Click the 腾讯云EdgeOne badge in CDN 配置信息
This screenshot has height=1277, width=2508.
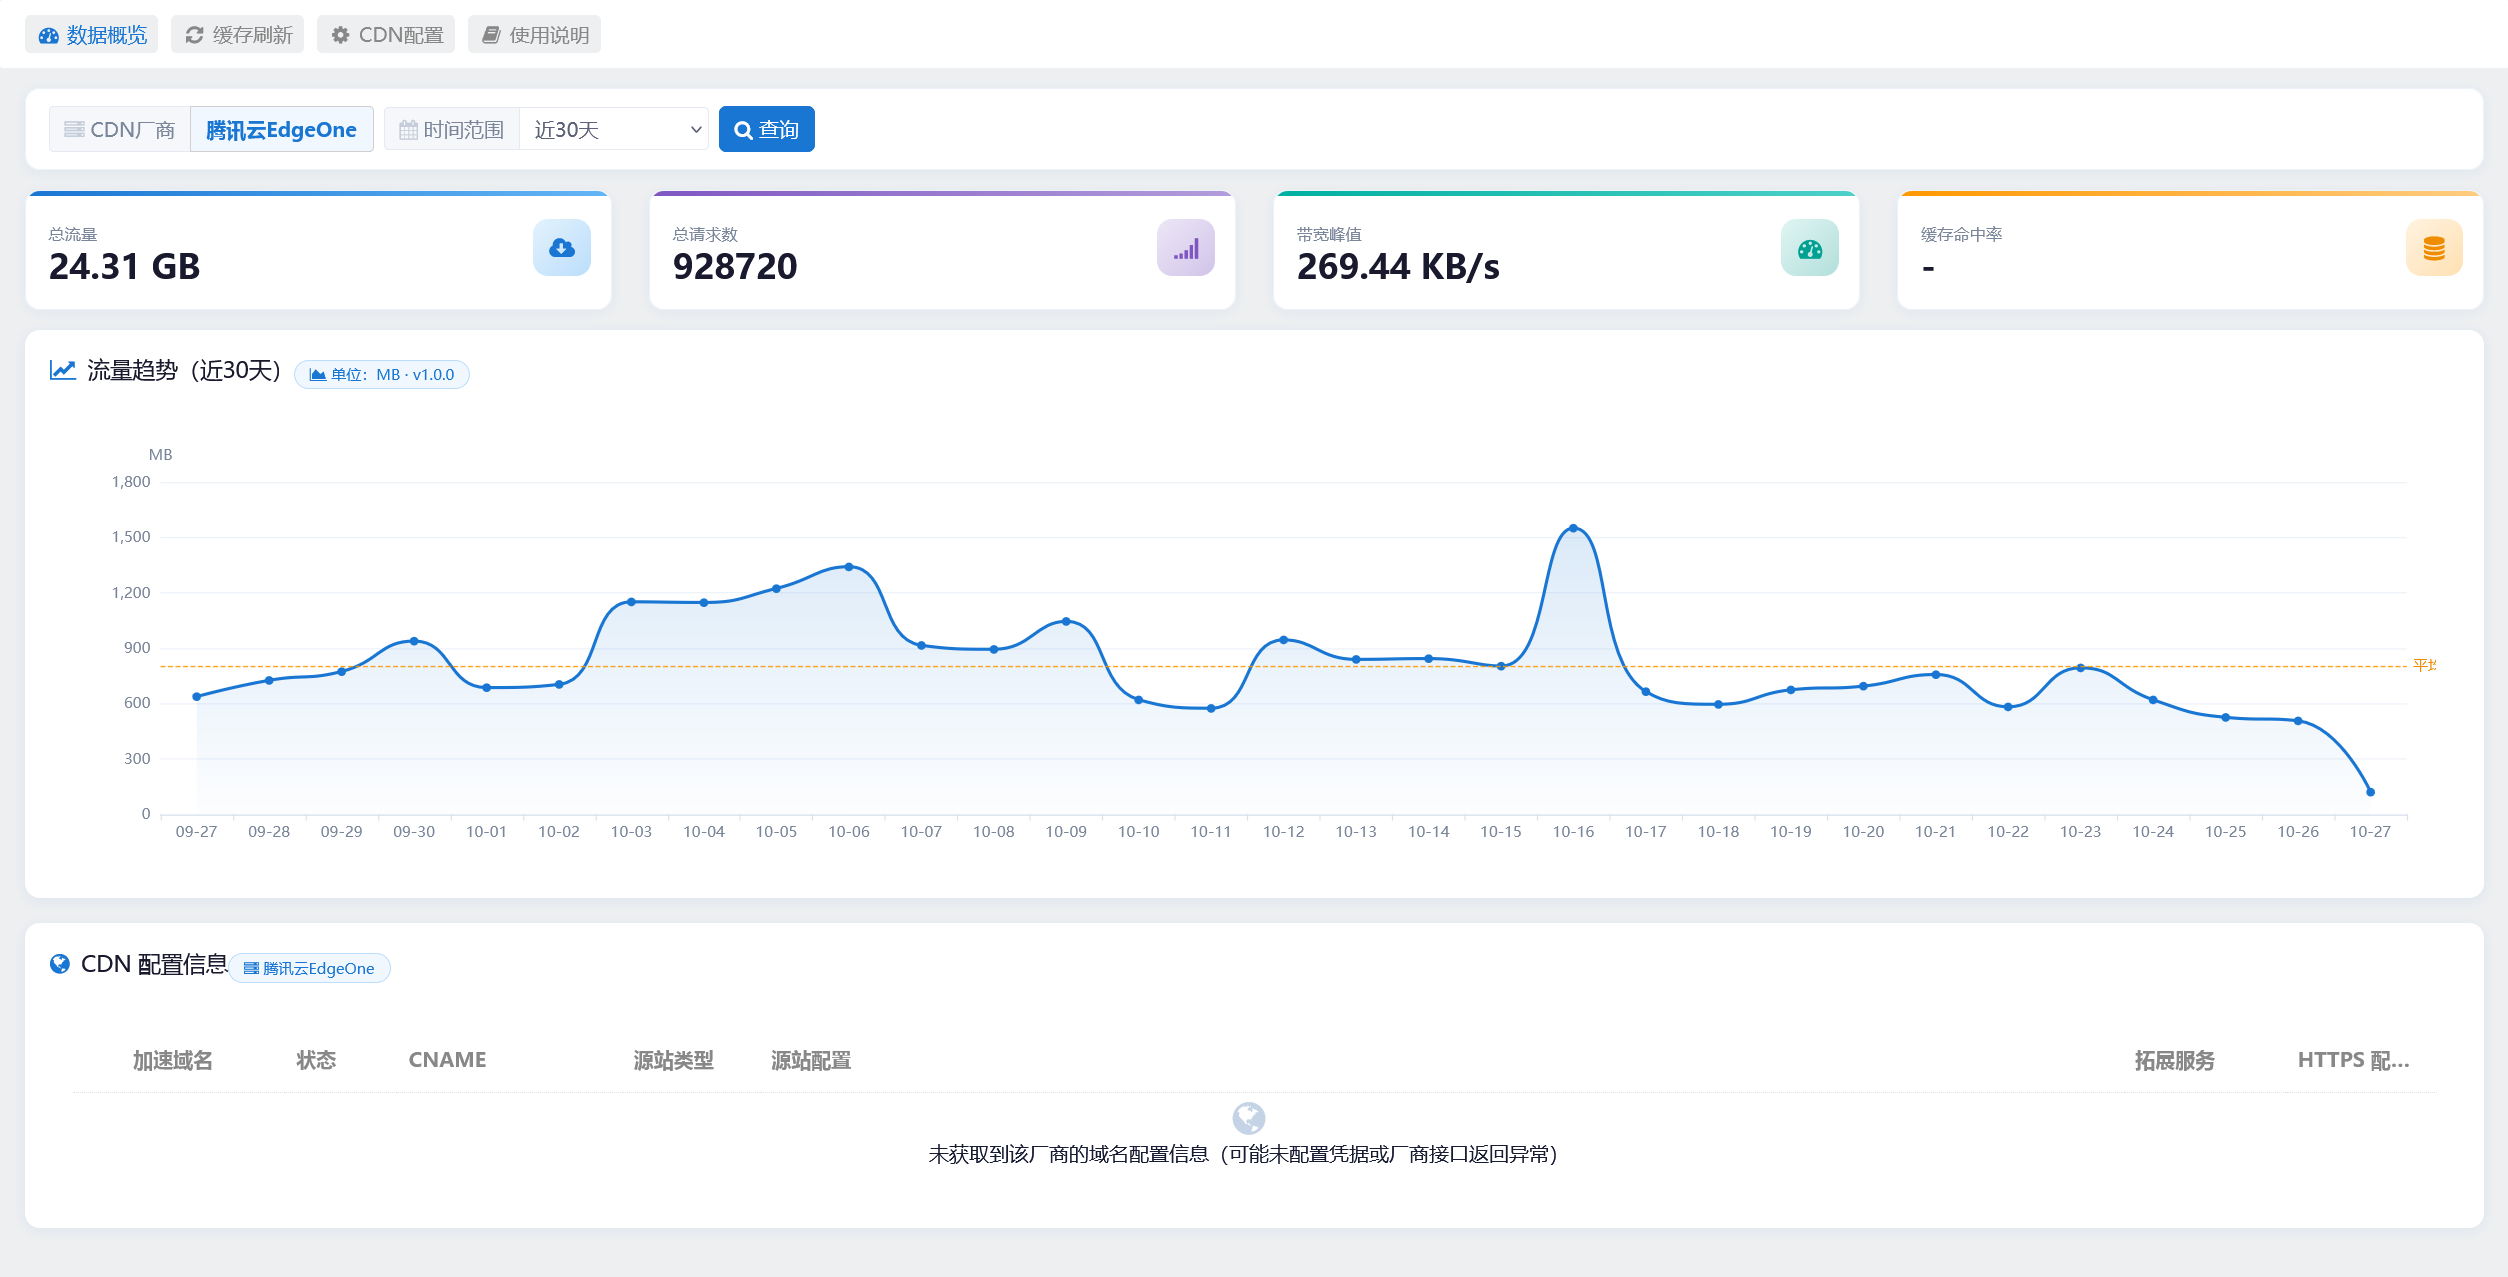309,968
